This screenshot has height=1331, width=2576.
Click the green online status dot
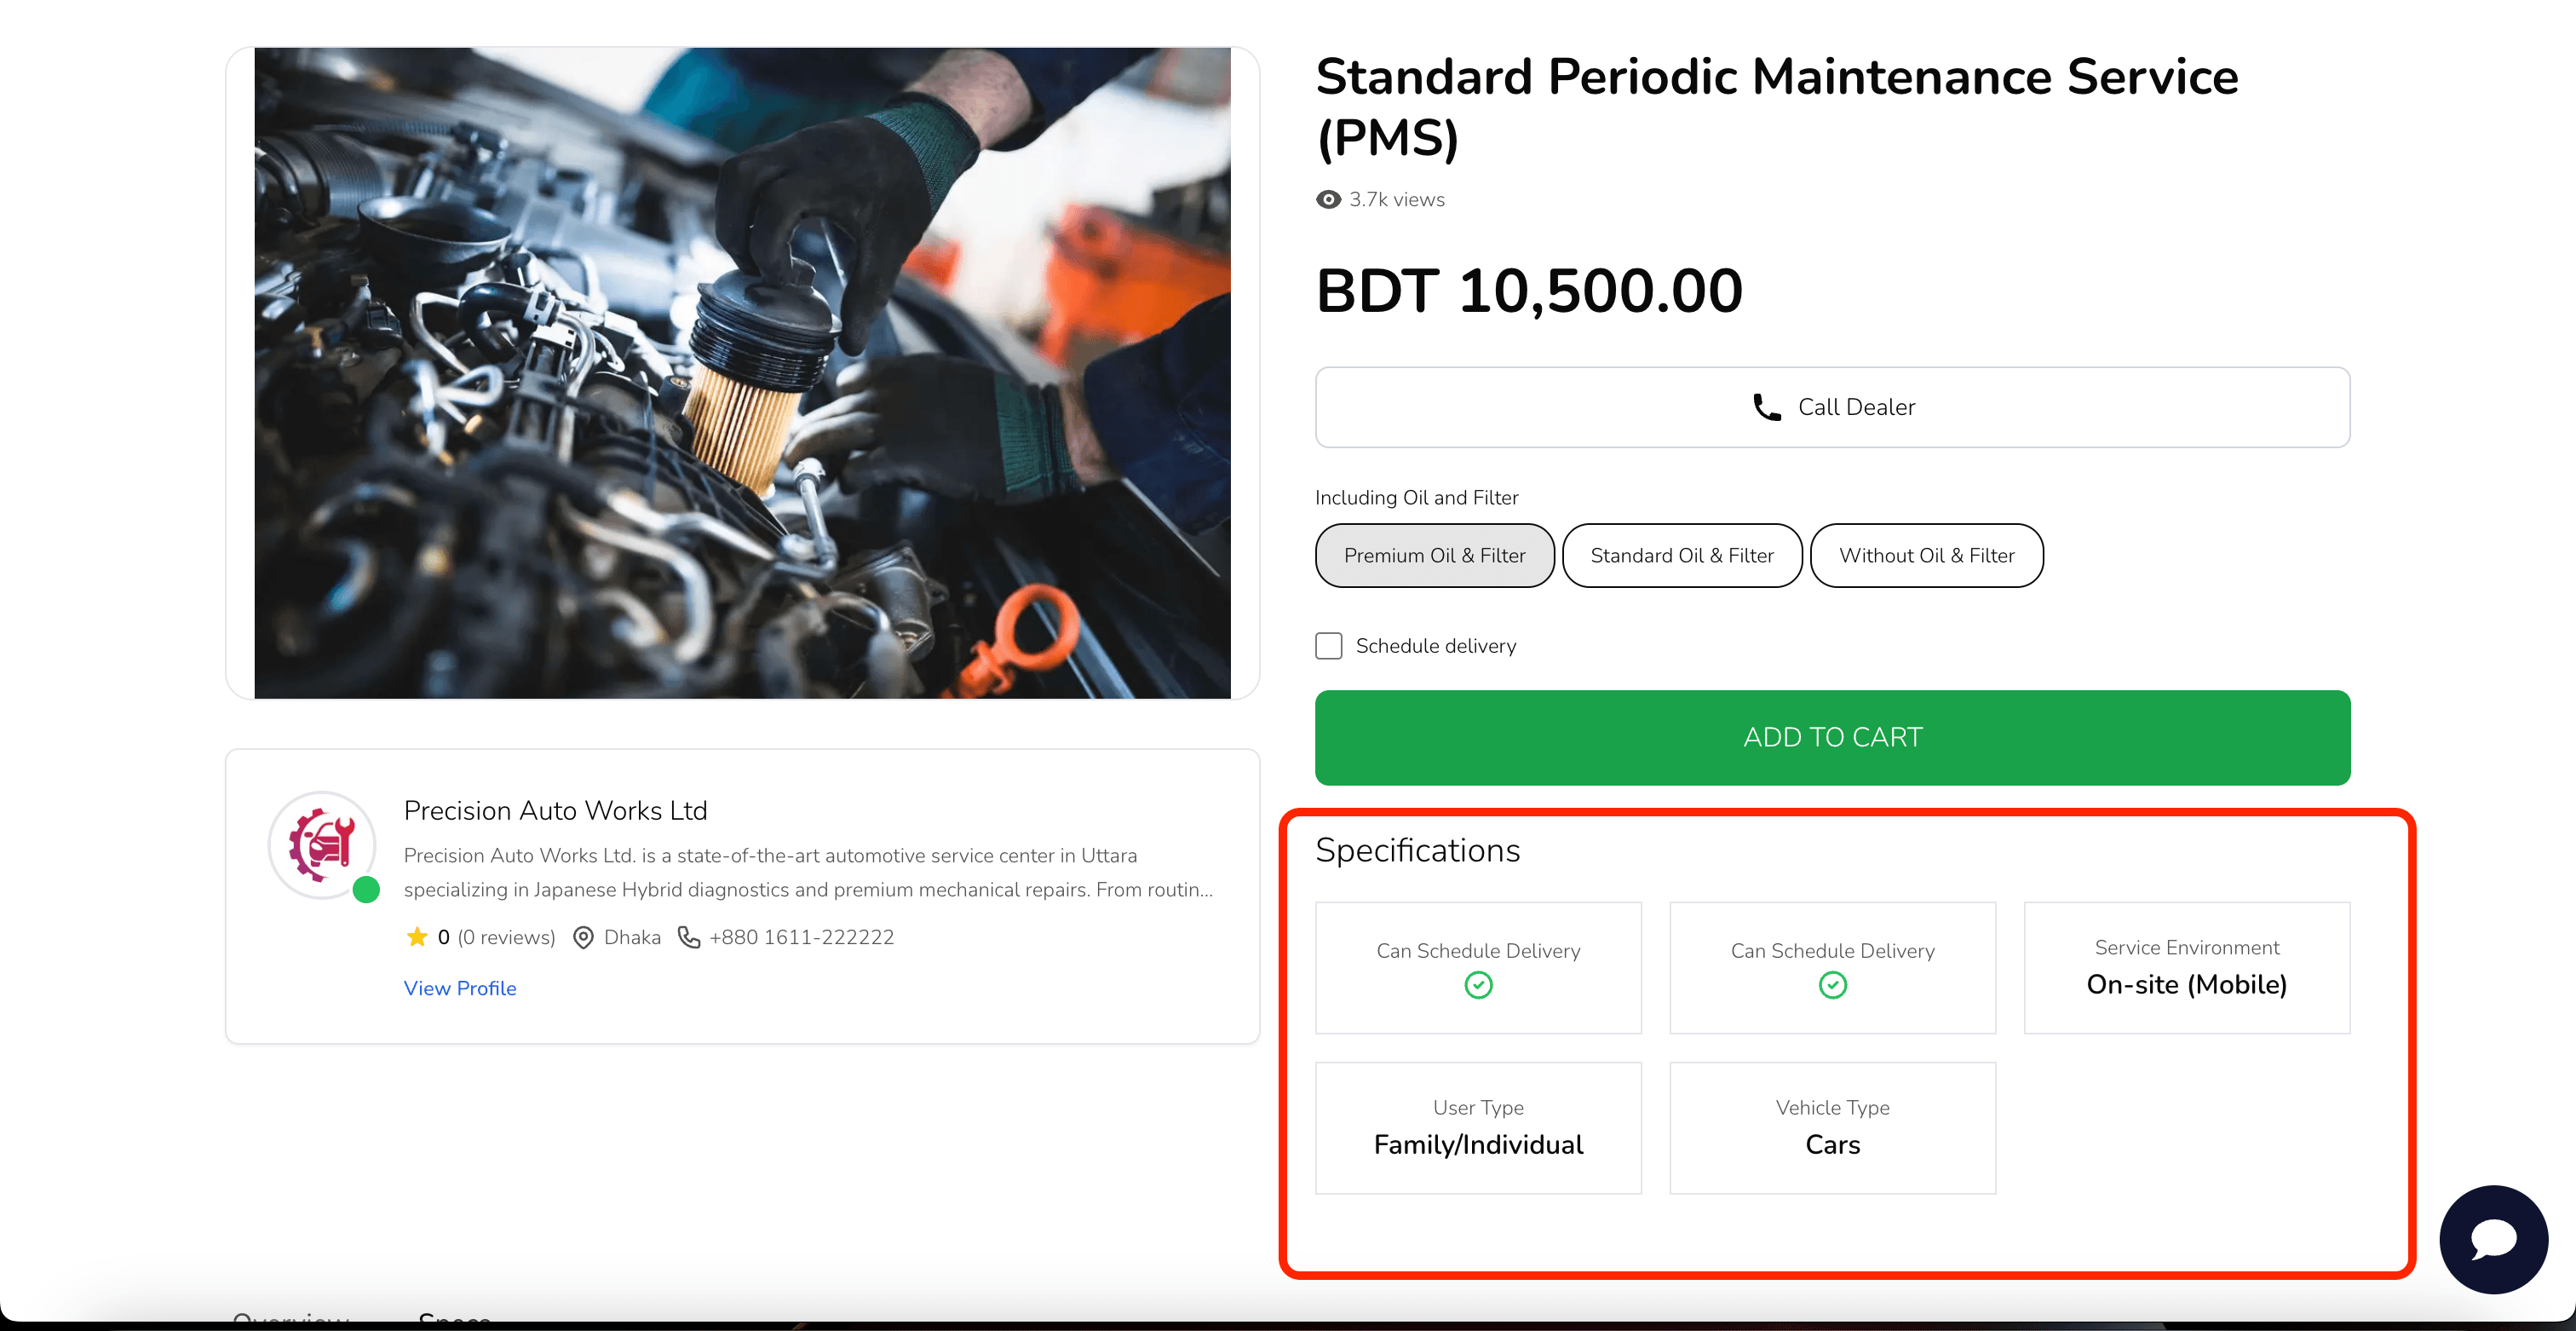pyautogui.click(x=366, y=889)
